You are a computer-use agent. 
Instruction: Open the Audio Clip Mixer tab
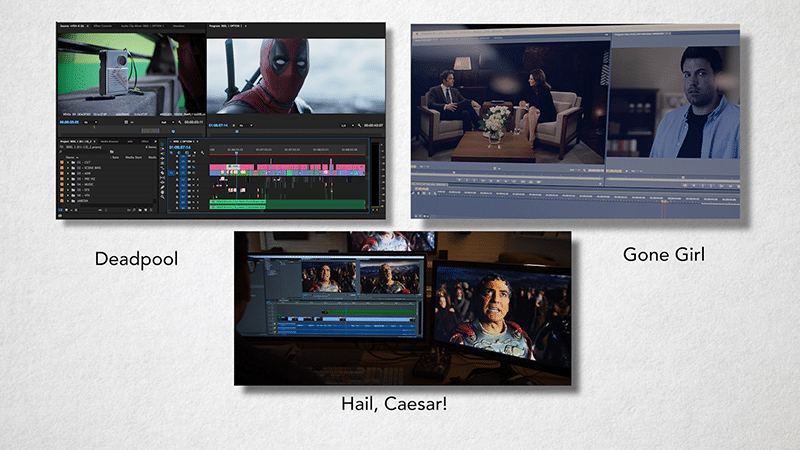[142, 26]
